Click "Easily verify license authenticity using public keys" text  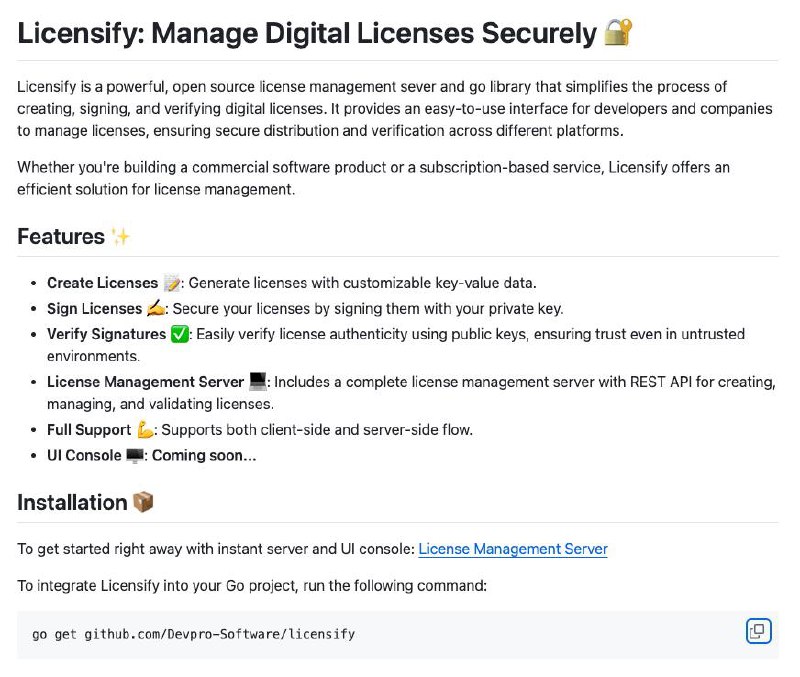[396, 345]
